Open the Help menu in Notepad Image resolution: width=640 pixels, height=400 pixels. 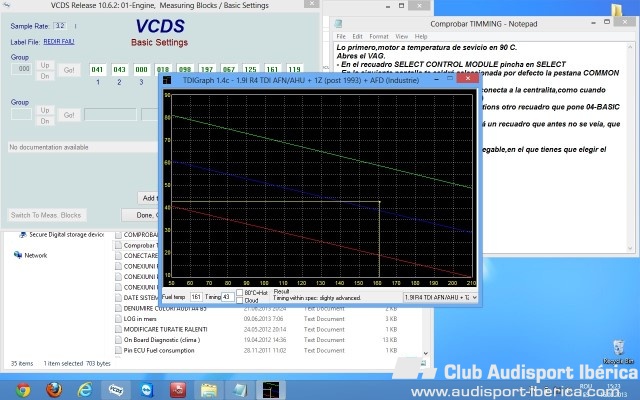(x=421, y=36)
